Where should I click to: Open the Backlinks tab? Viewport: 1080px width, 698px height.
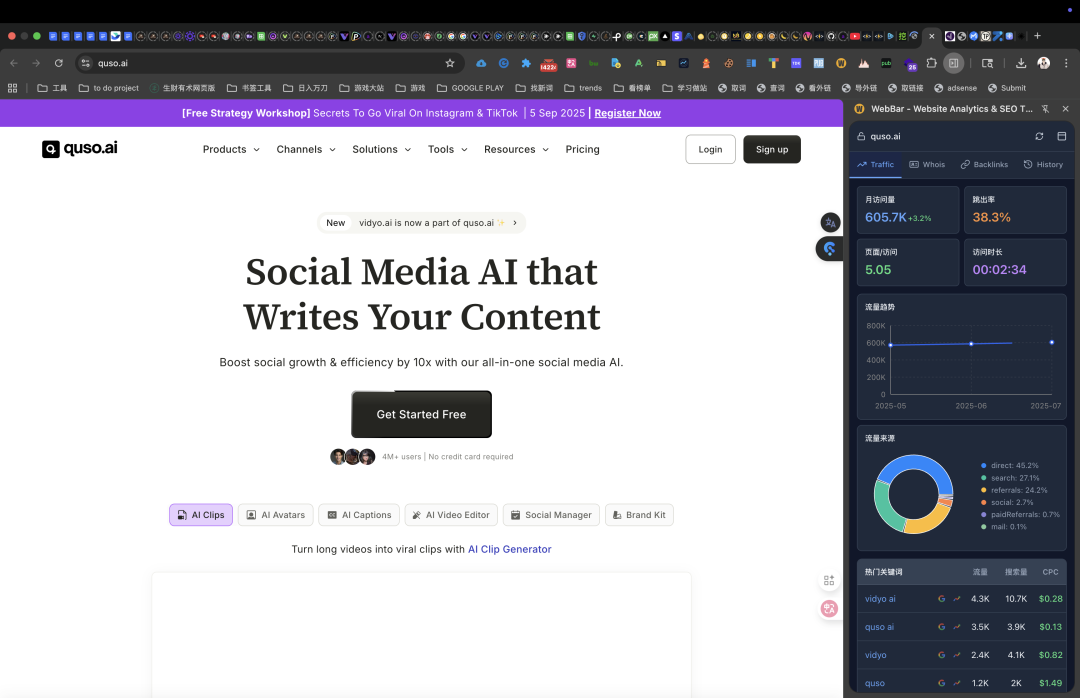point(984,165)
